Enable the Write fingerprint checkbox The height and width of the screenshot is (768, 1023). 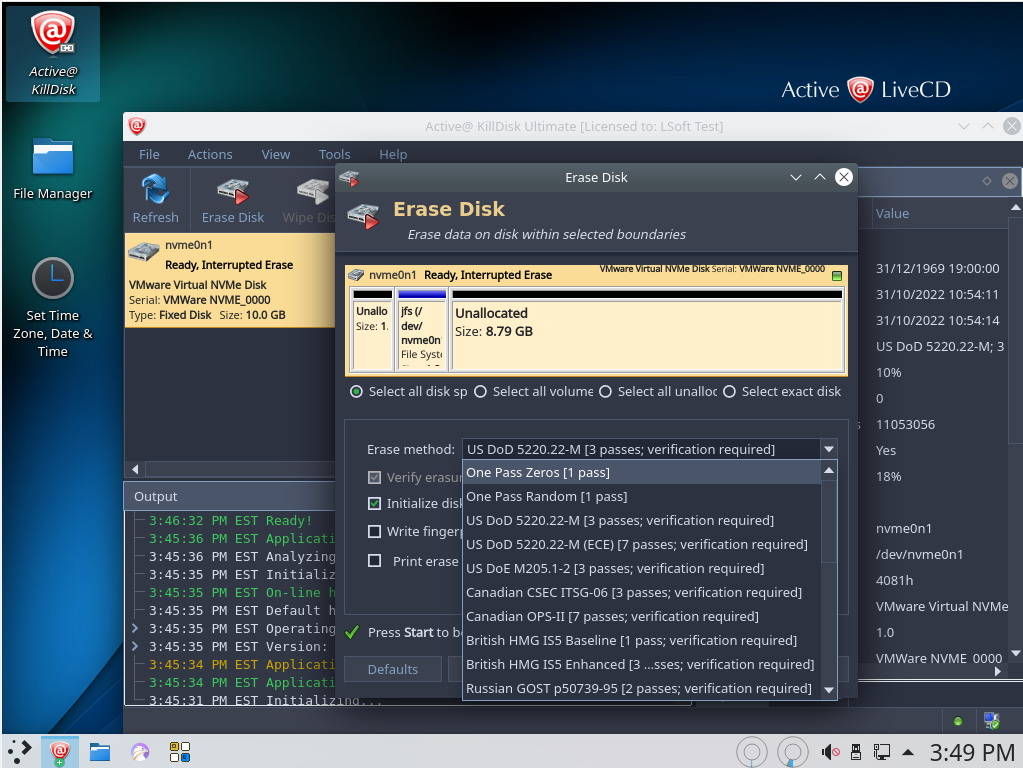375,532
